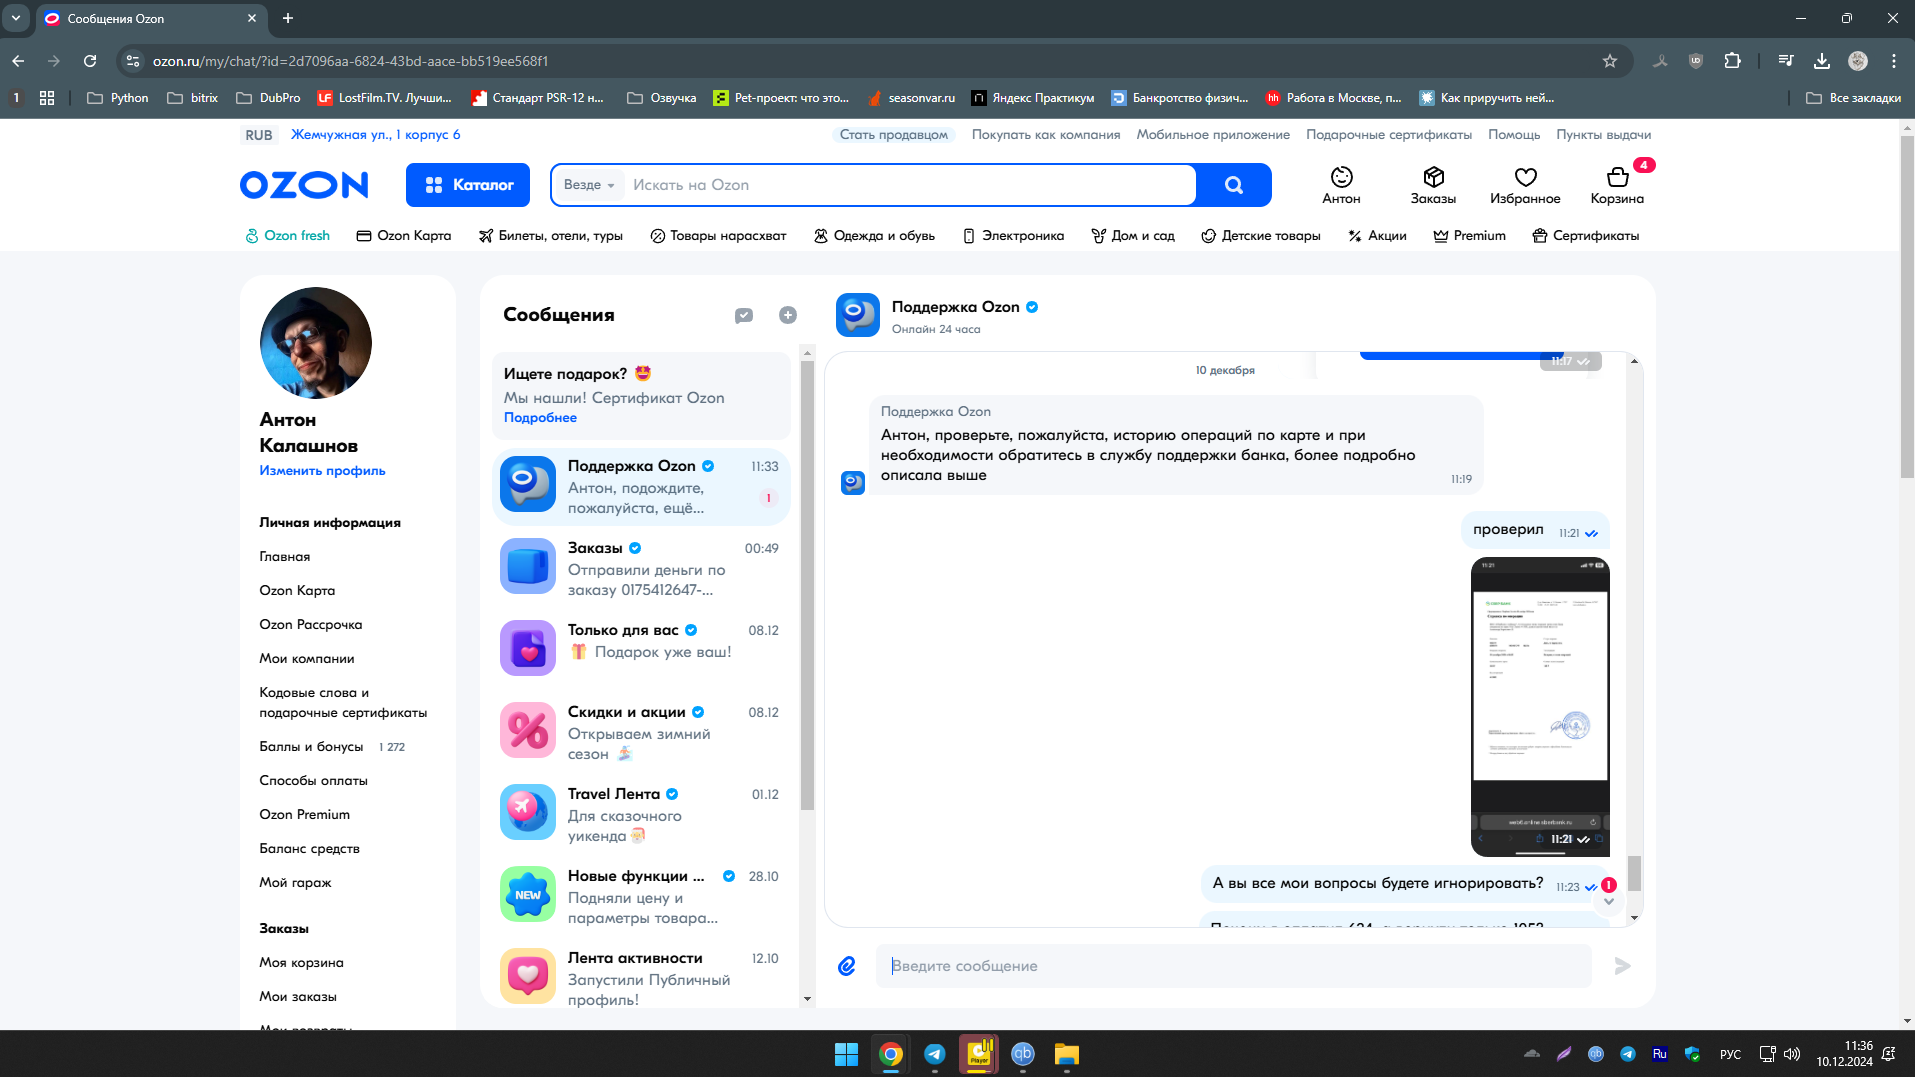Viewport: 1915px width, 1077px height.
Task: Click Стать продавцом button
Action: (x=893, y=135)
